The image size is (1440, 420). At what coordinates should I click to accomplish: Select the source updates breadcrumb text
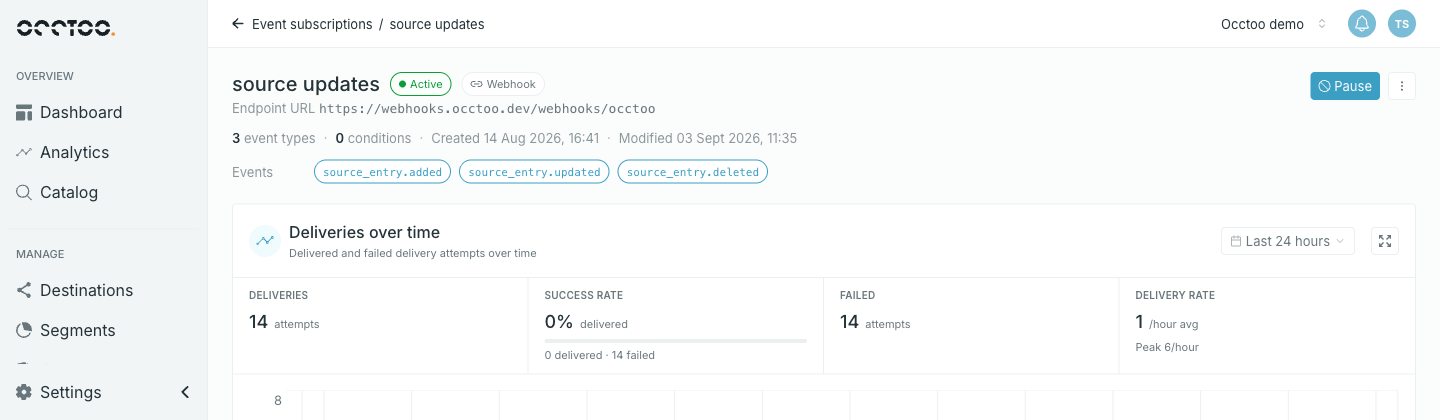[x=437, y=24]
